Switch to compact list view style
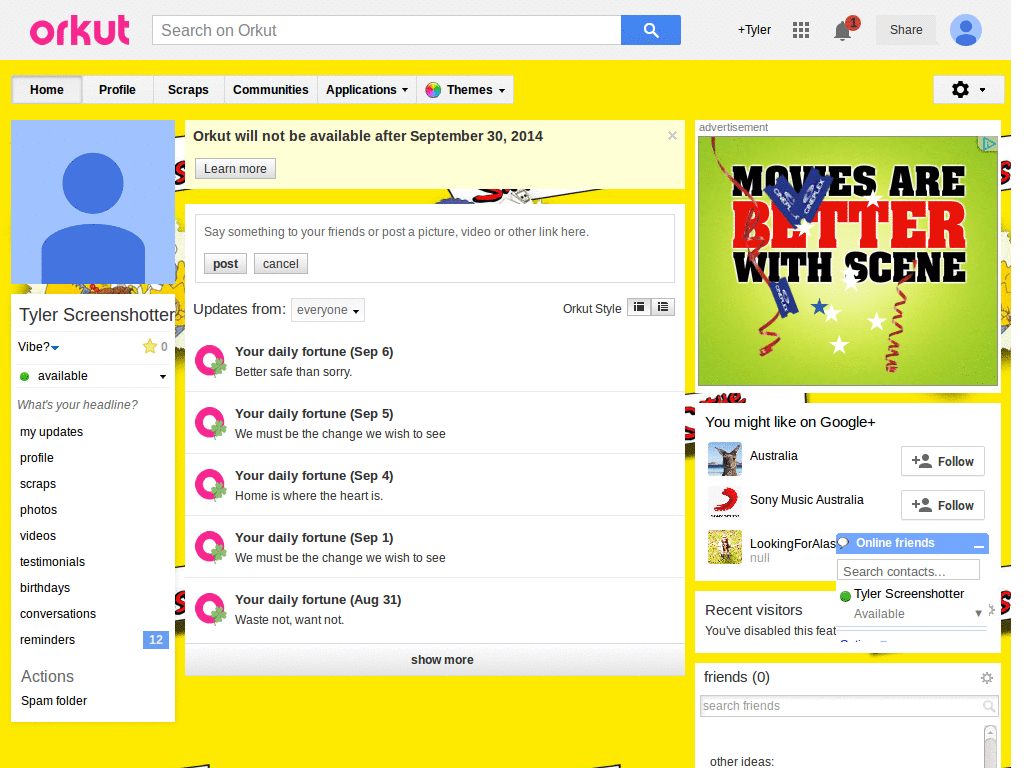 (639, 307)
